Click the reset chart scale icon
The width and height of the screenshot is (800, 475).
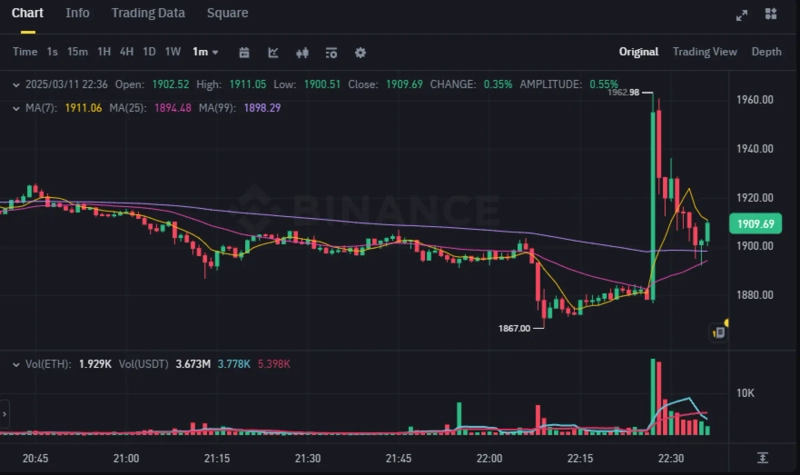[x=762, y=457]
